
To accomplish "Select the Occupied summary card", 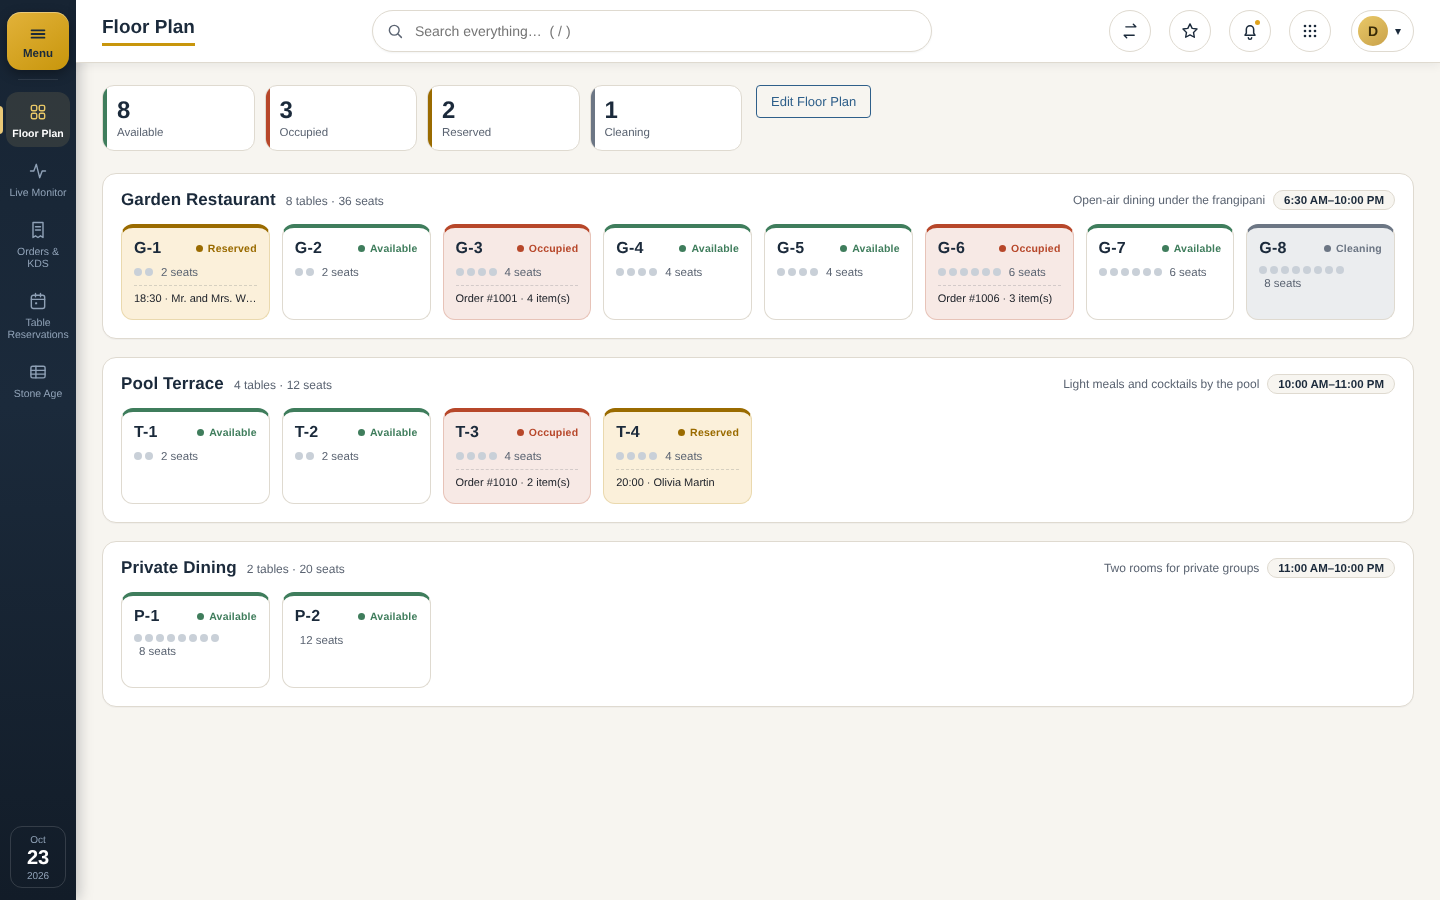I will point(341,118).
